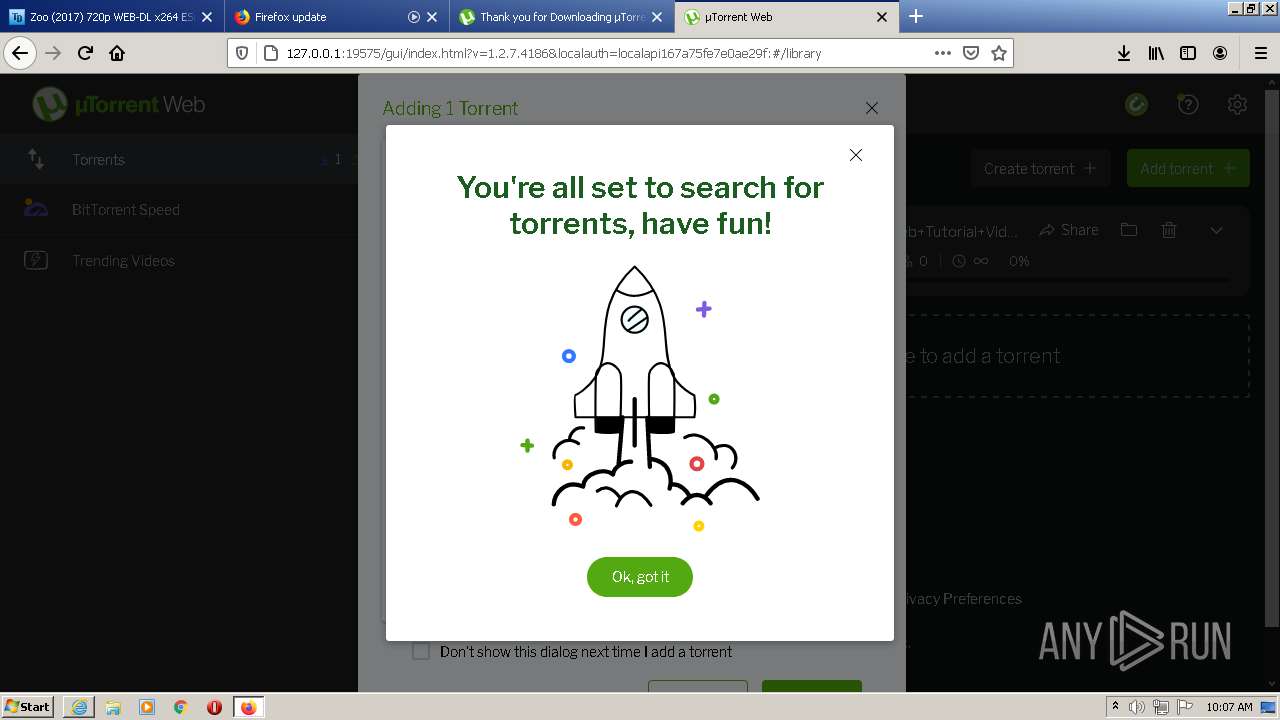Viewport: 1280px width, 720px height.
Task: Open the torrent's folder icon
Action: click(x=1129, y=230)
